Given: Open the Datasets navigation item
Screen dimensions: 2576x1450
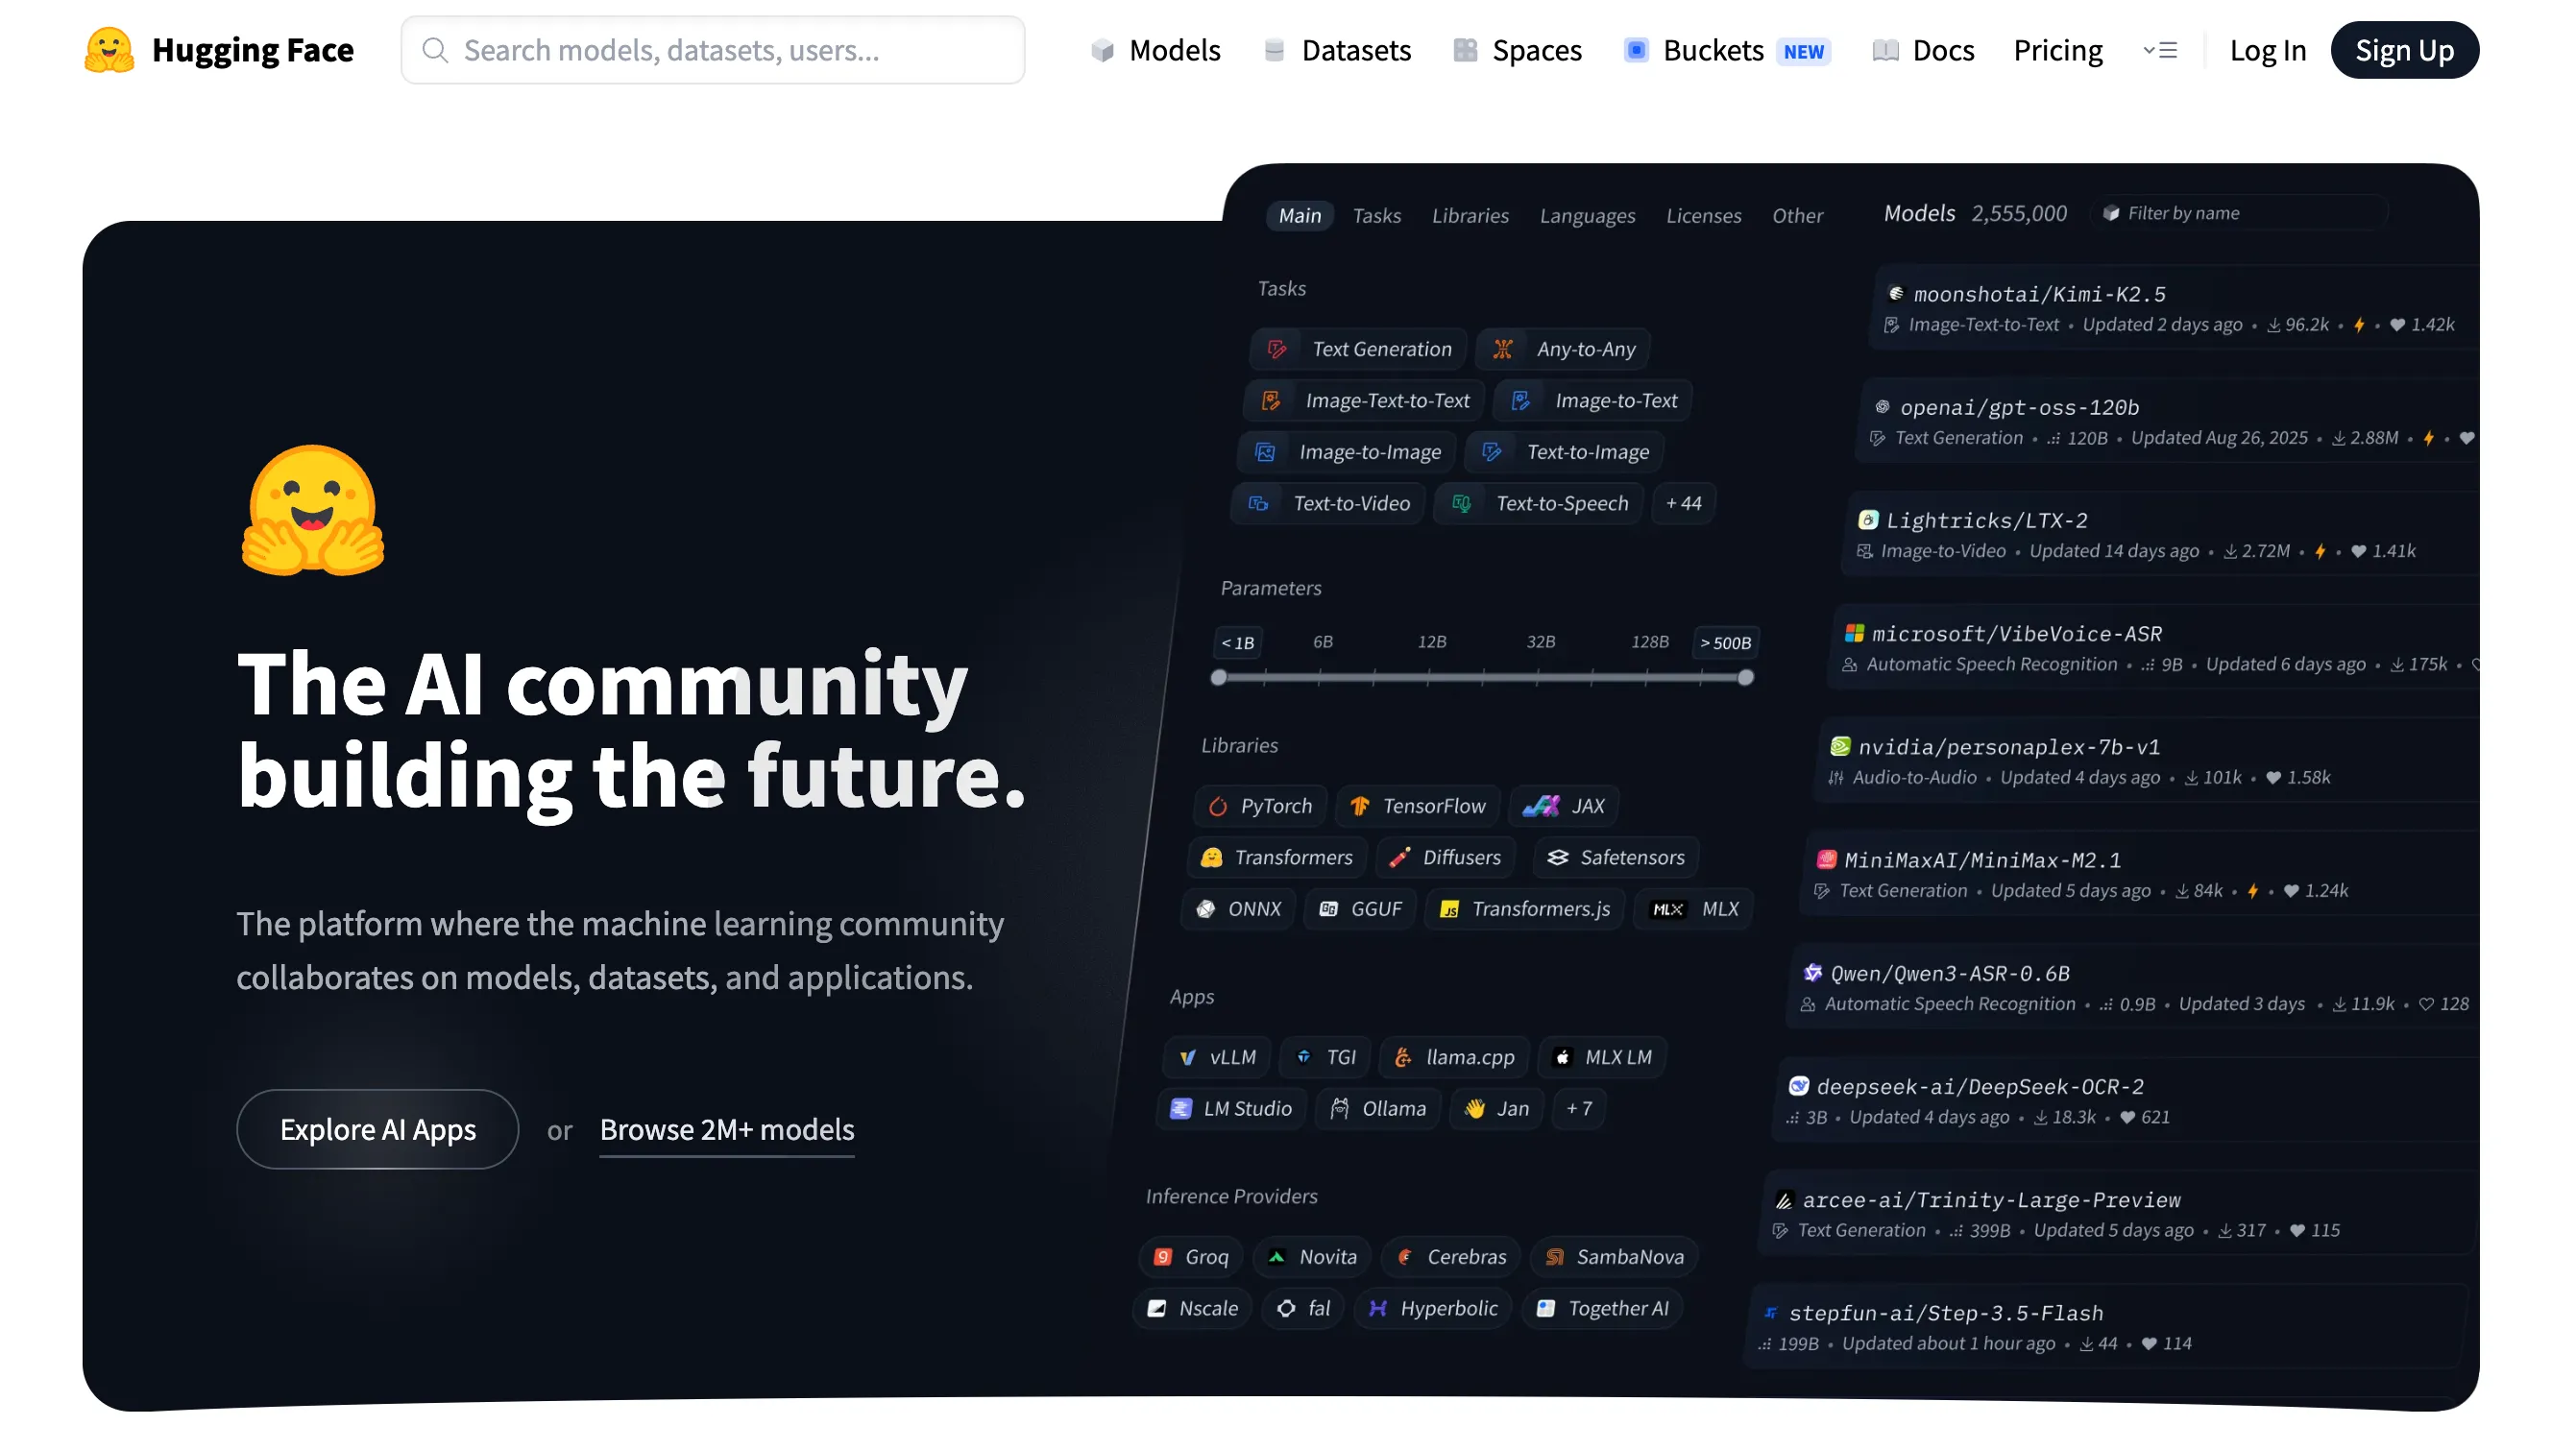Looking at the screenshot, I should pos(1337,50).
